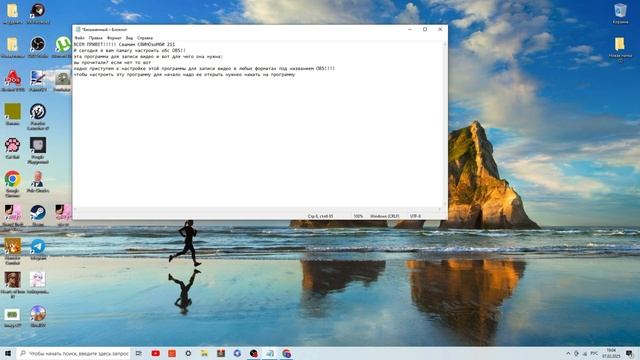The width and height of the screenshot is (640, 360).
Task: Switch the РУС input language indicator
Action: 595,353
